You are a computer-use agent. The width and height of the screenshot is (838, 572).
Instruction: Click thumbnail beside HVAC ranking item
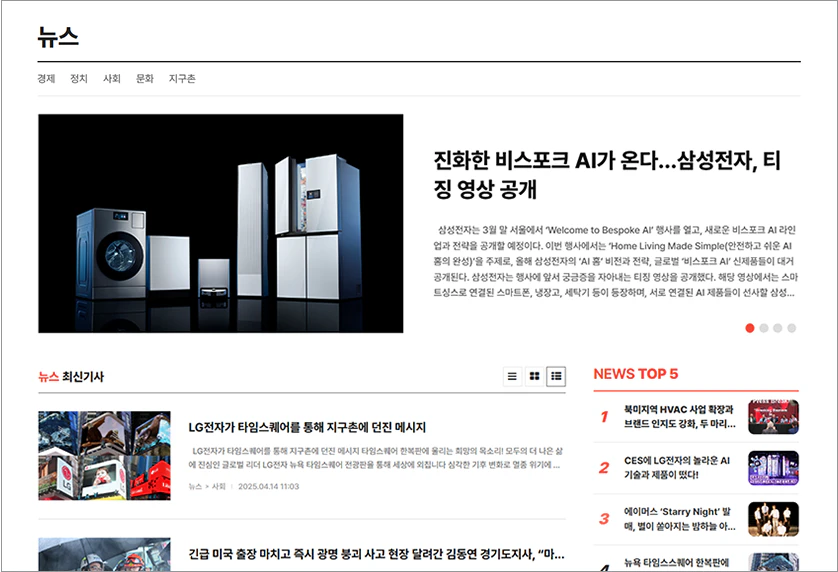point(773,417)
